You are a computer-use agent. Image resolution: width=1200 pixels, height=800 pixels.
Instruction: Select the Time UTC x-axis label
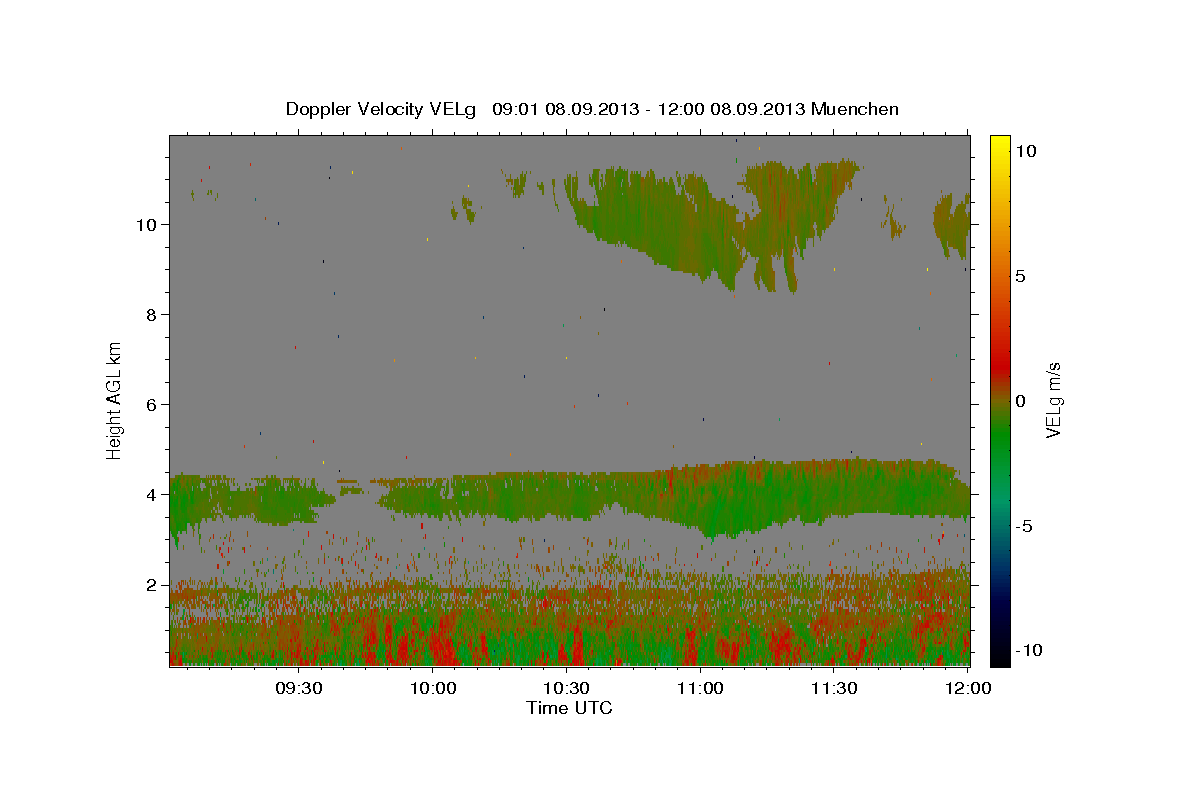(569, 708)
